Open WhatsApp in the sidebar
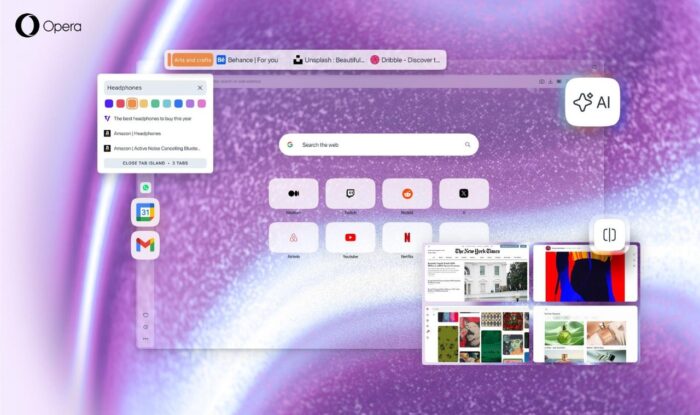Screen dimensions: 700x415 click(146, 187)
